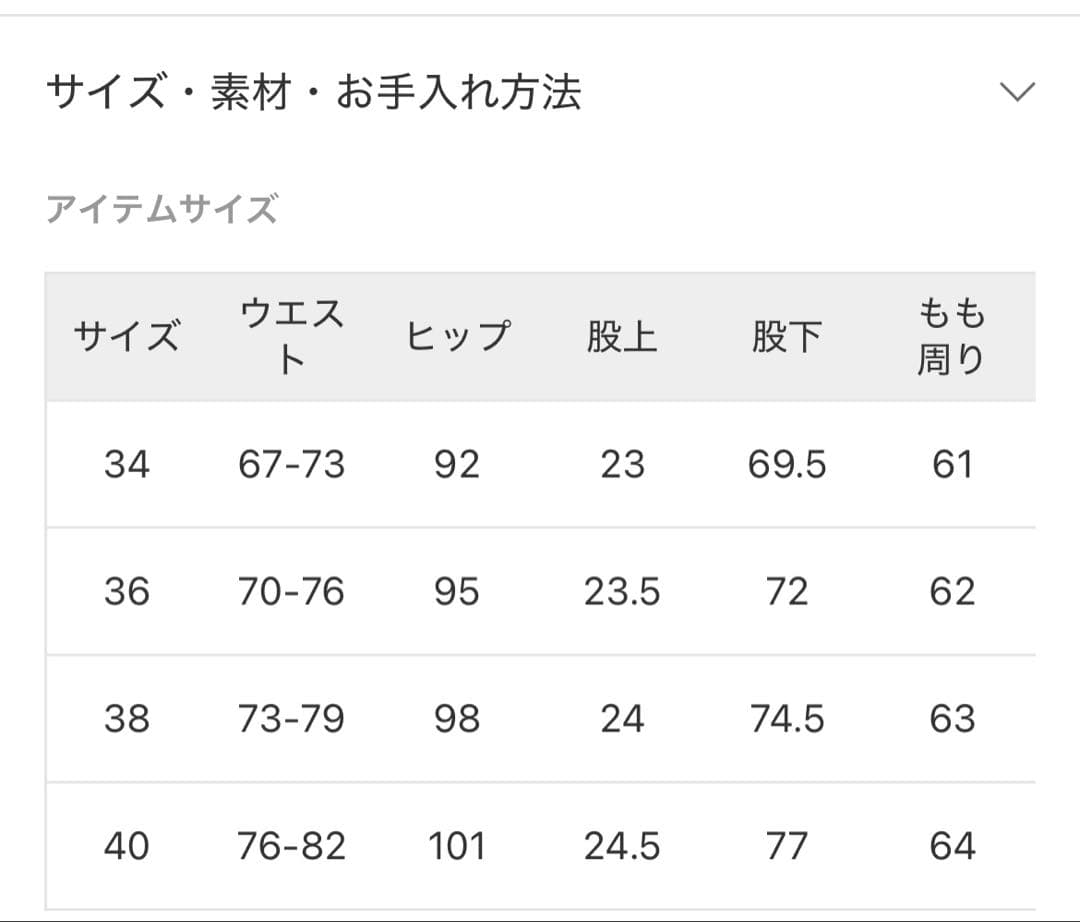Select size 36 row label
1080x922 pixels.
tap(126, 591)
